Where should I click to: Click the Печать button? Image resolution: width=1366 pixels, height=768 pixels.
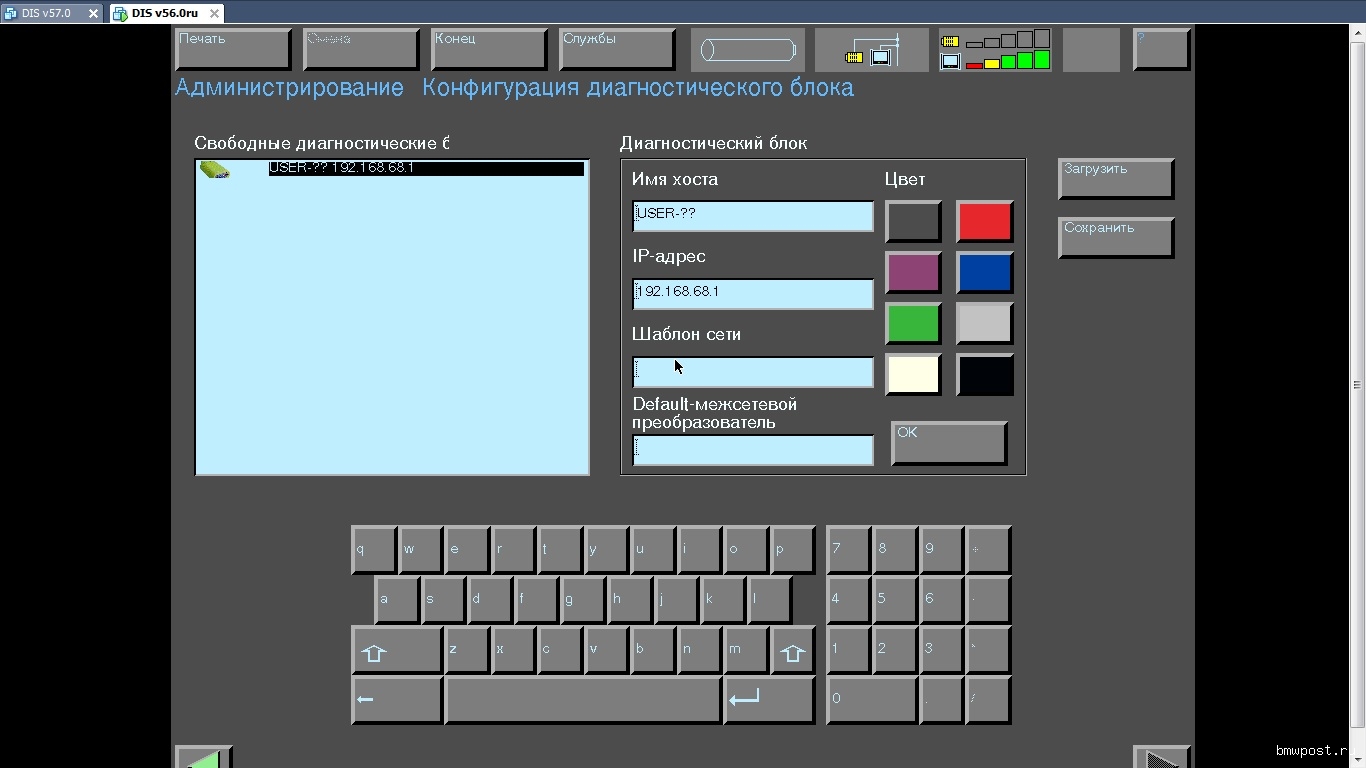[x=232, y=49]
